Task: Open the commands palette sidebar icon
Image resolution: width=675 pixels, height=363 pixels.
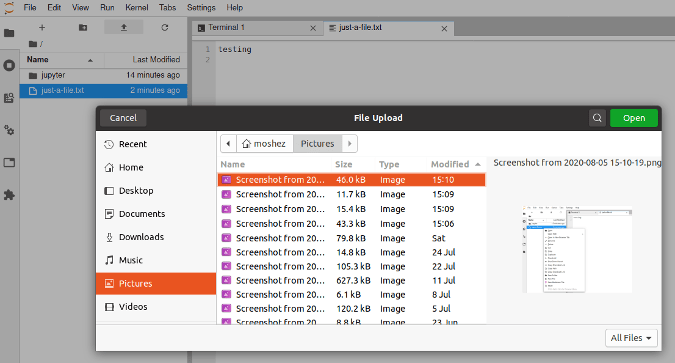Action: 9,98
